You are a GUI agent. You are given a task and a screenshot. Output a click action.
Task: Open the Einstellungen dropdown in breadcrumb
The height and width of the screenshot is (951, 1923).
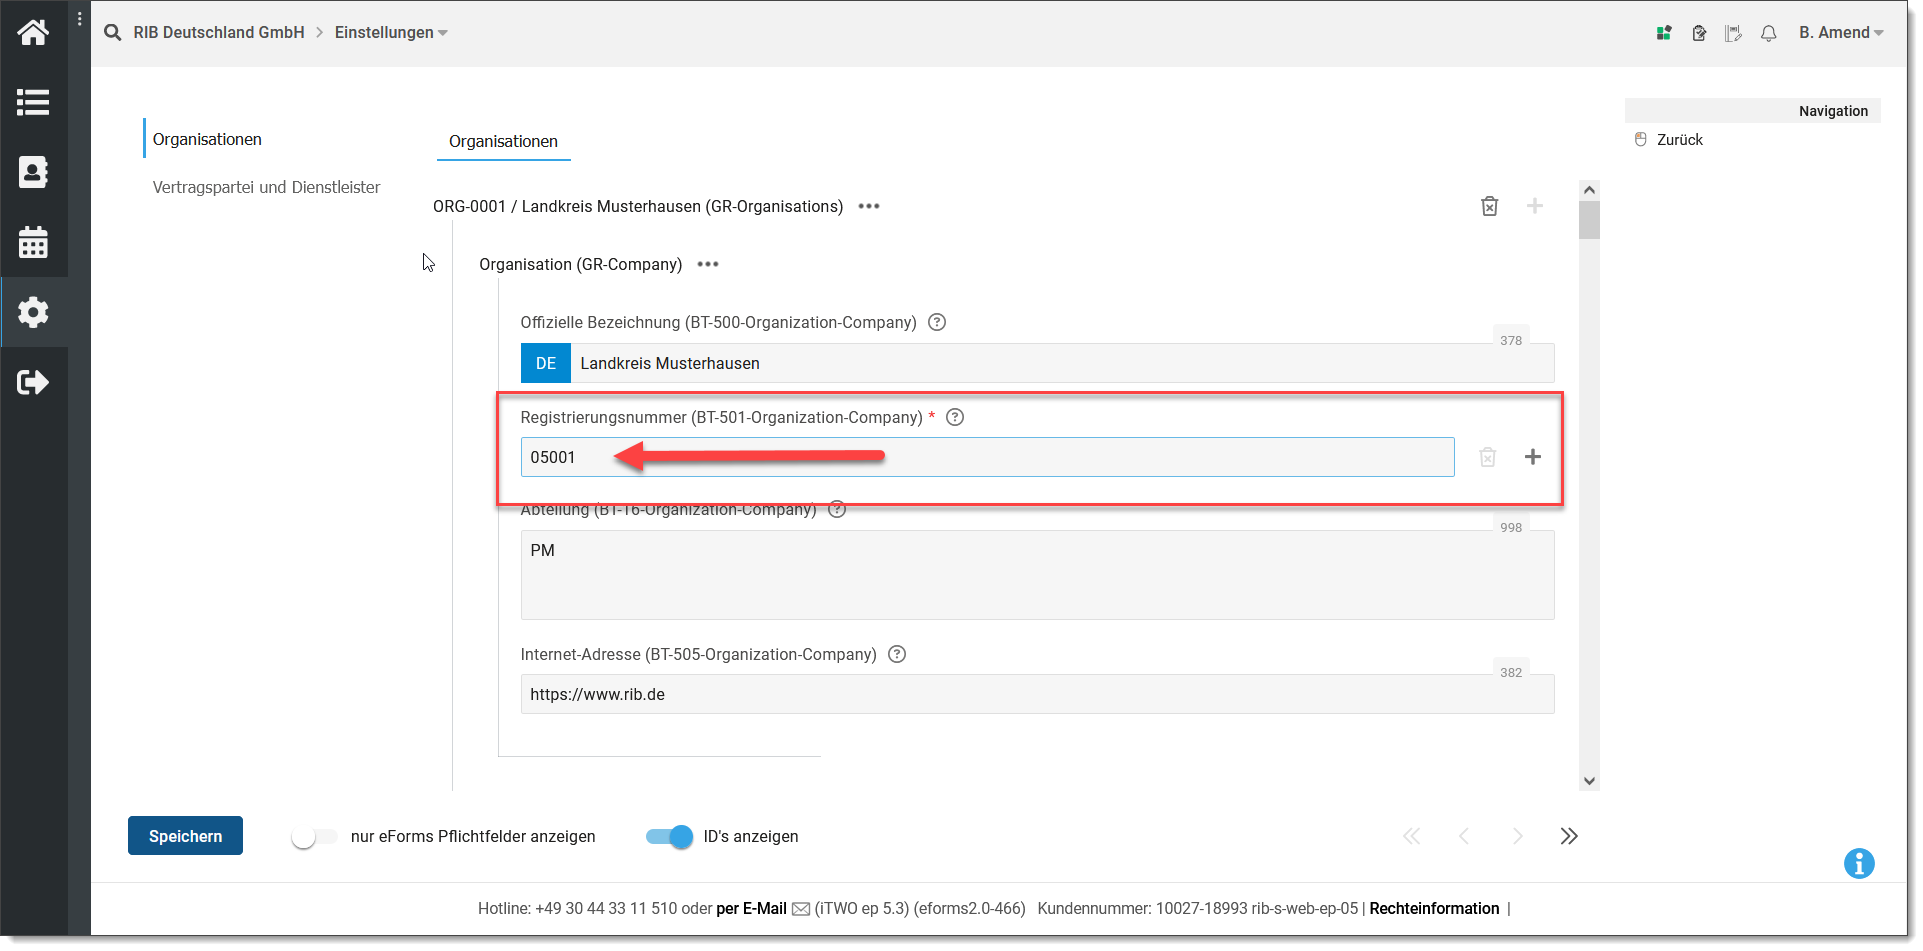click(x=391, y=33)
